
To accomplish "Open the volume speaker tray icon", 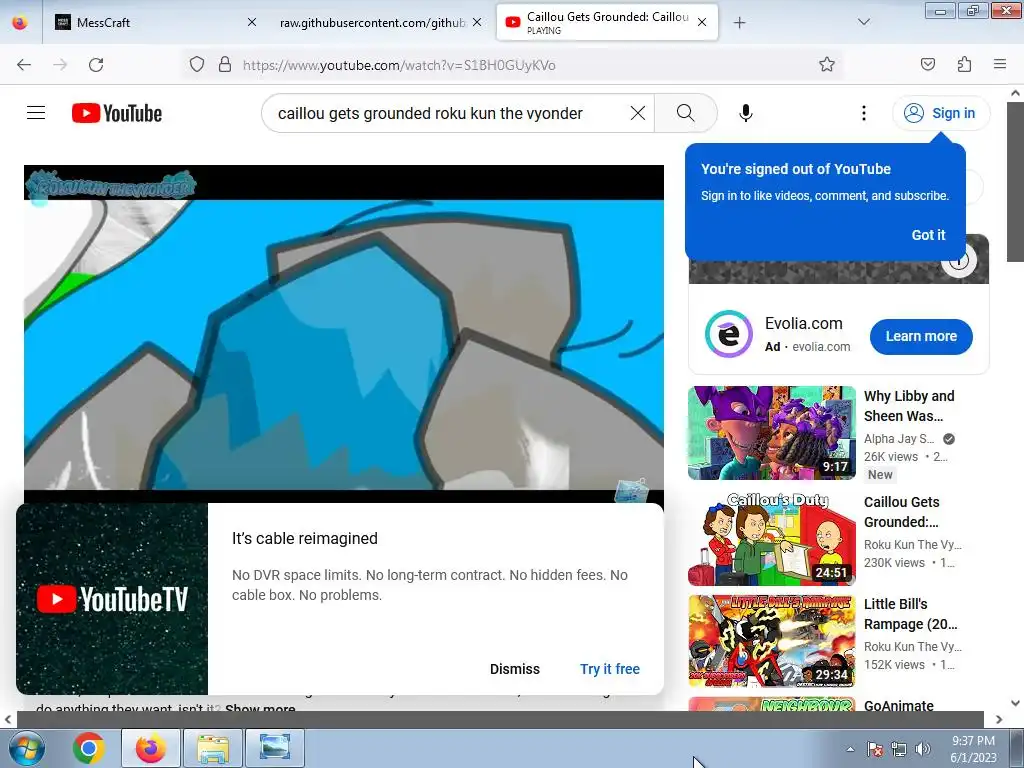I will [923, 749].
